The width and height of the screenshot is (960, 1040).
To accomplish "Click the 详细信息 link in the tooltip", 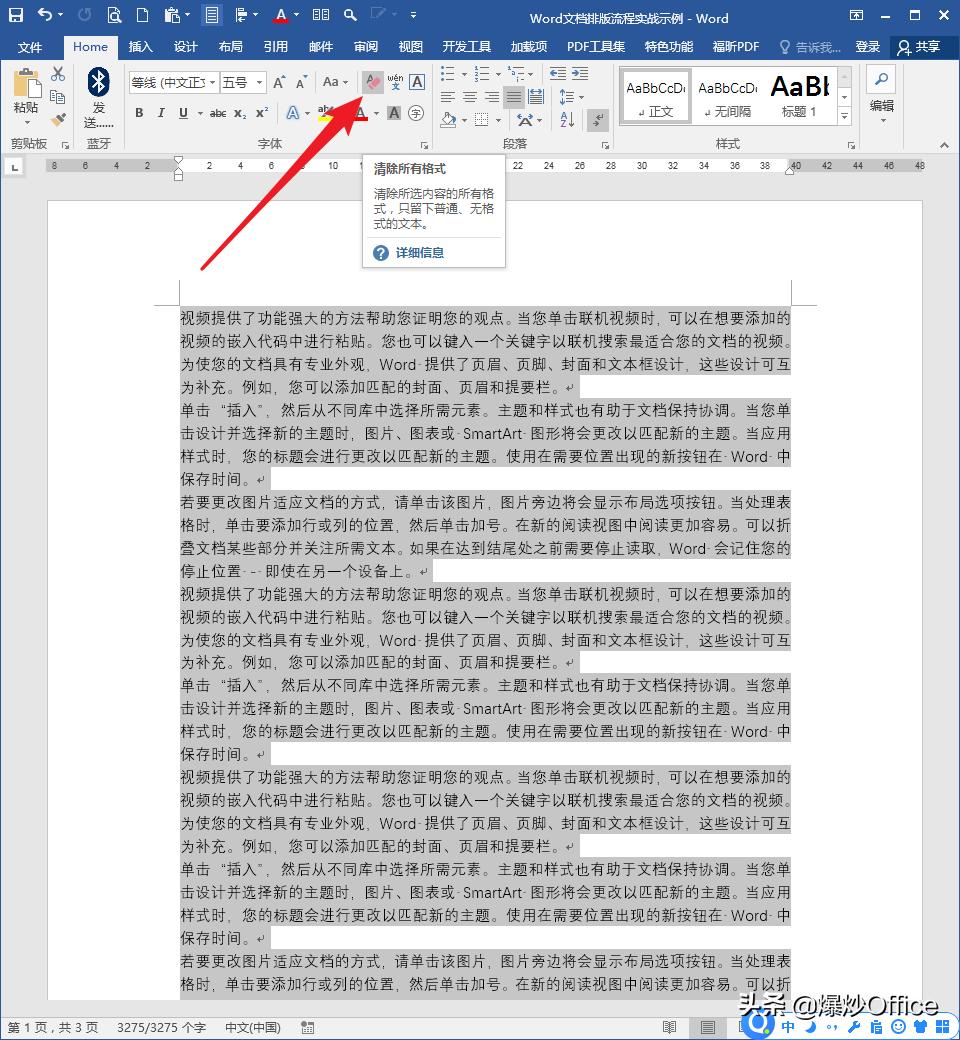I will pos(418,253).
